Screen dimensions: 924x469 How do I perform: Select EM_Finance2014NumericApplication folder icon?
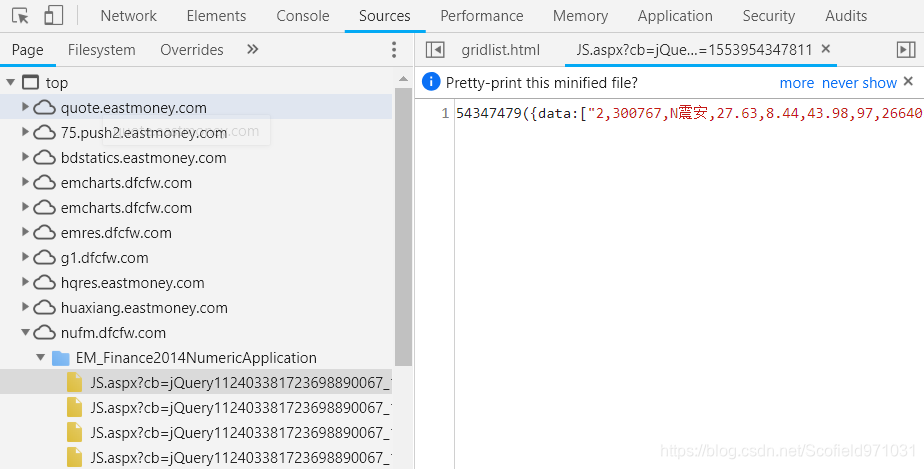(x=61, y=358)
